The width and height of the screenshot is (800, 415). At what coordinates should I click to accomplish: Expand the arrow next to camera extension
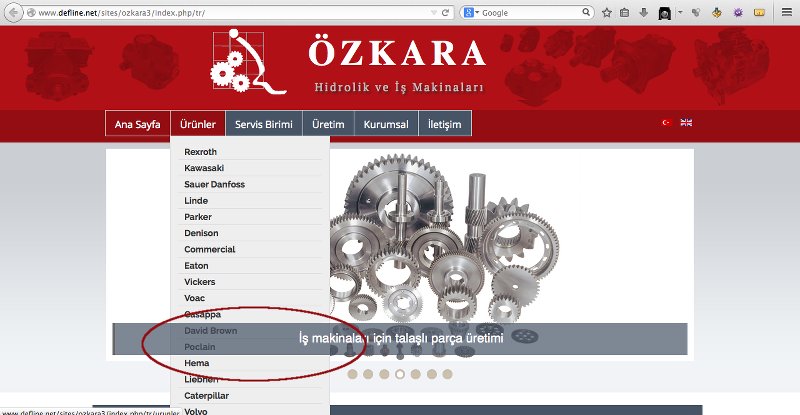(680, 13)
